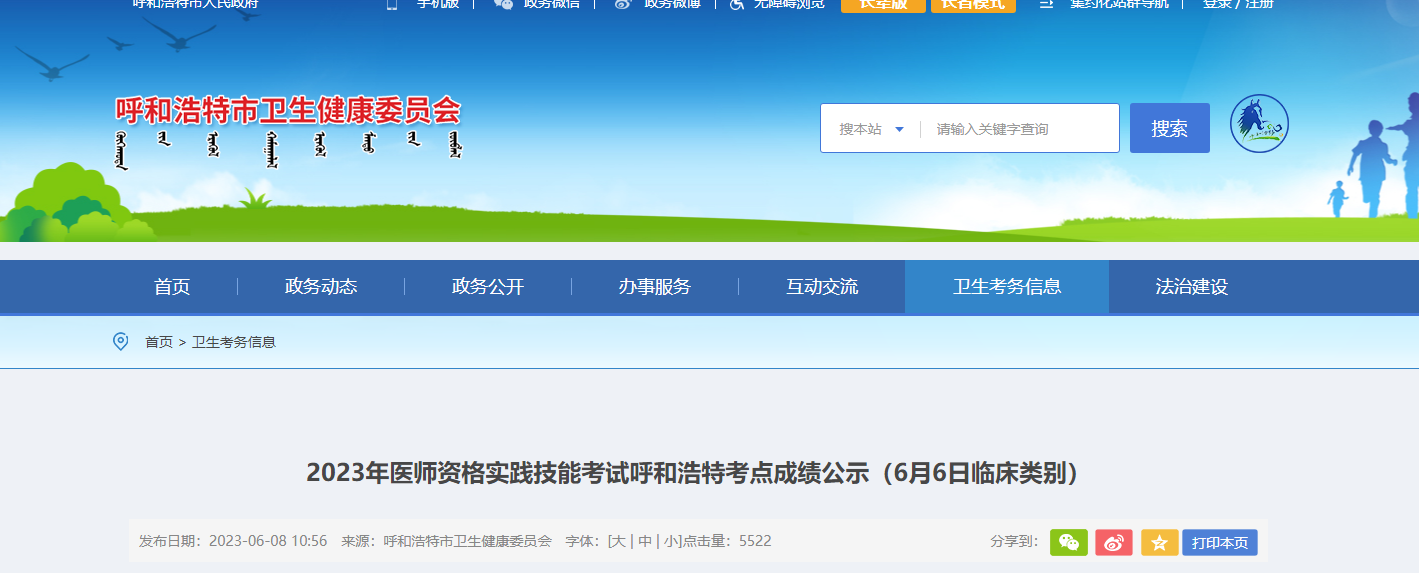
Task: Click the 政务微信 link text
Action: [x=552, y=4]
